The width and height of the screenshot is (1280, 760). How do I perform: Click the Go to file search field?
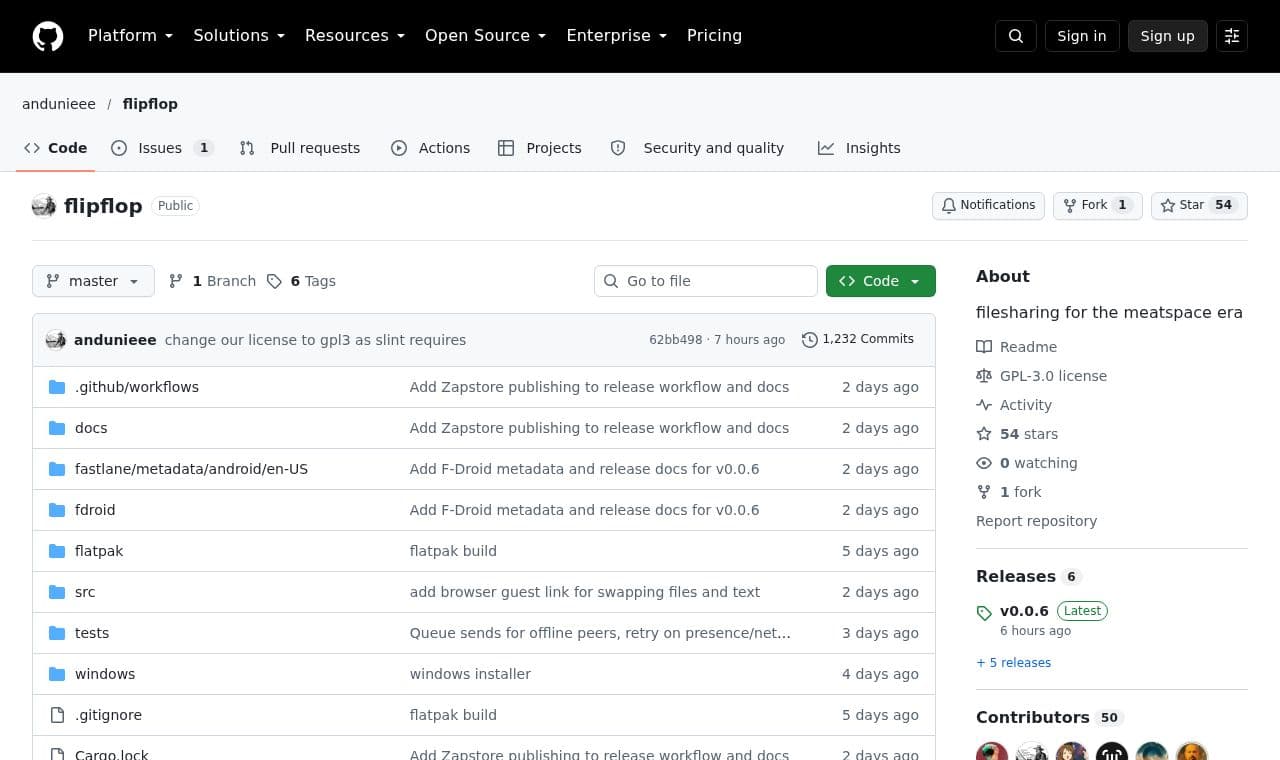(x=706, y=281)
